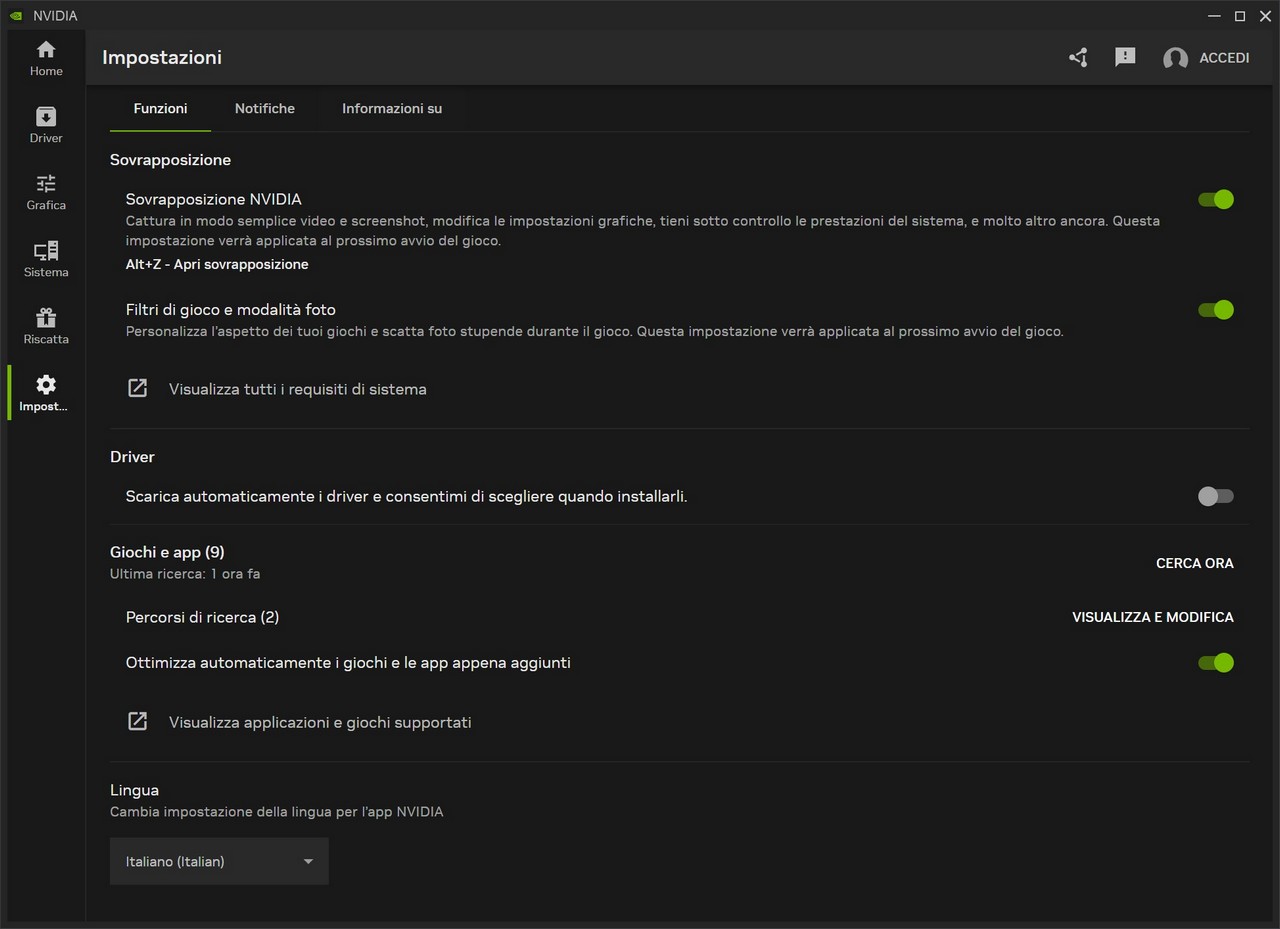Screen dimensions: 1280x929
Task: Enable automatic driver download switch
Action: (x=1216, y=496)
